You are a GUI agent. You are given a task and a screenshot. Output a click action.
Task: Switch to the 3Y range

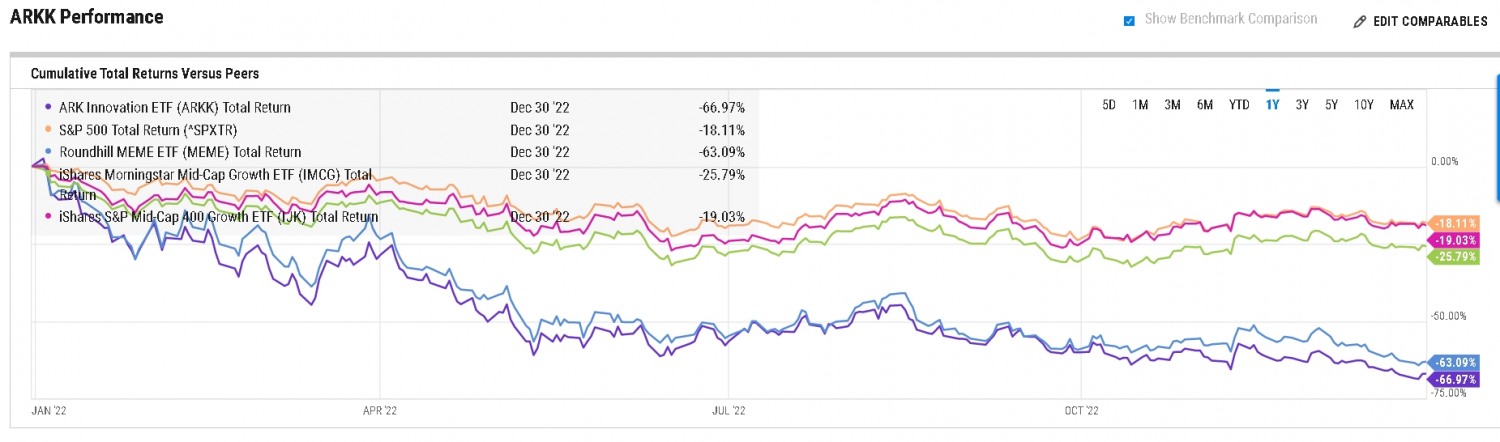tap(1302, 105)
